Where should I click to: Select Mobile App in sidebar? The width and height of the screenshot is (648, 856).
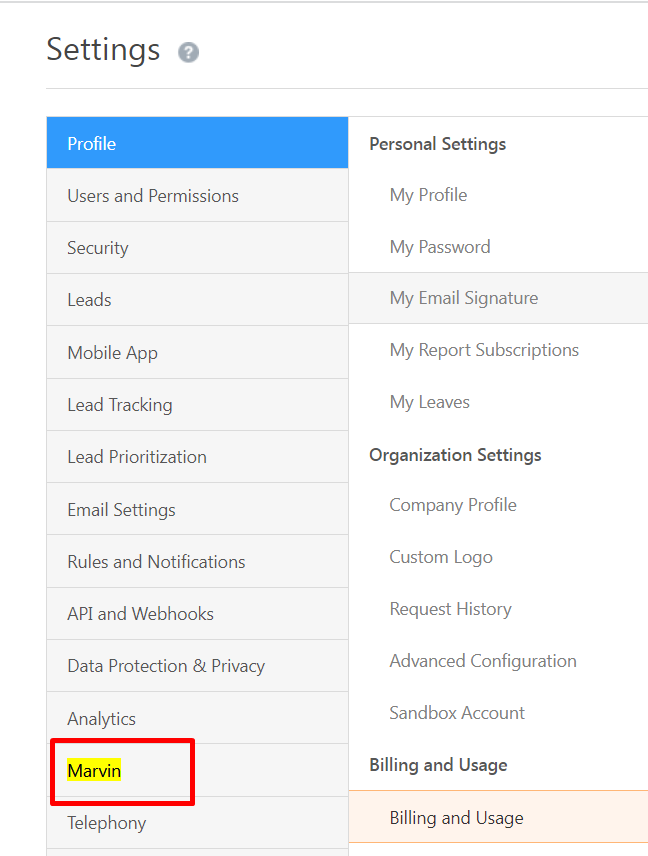(x=112, y=353)
